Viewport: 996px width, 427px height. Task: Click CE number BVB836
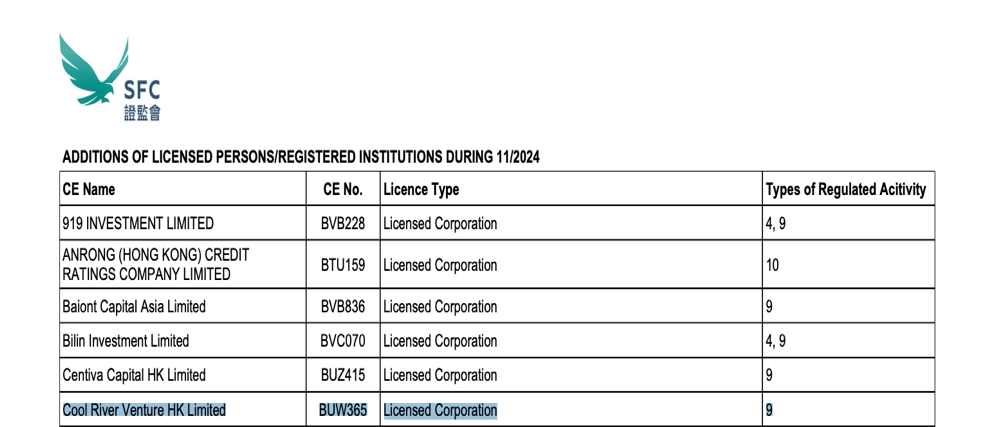pyautogui.click(x=343, y=307)
